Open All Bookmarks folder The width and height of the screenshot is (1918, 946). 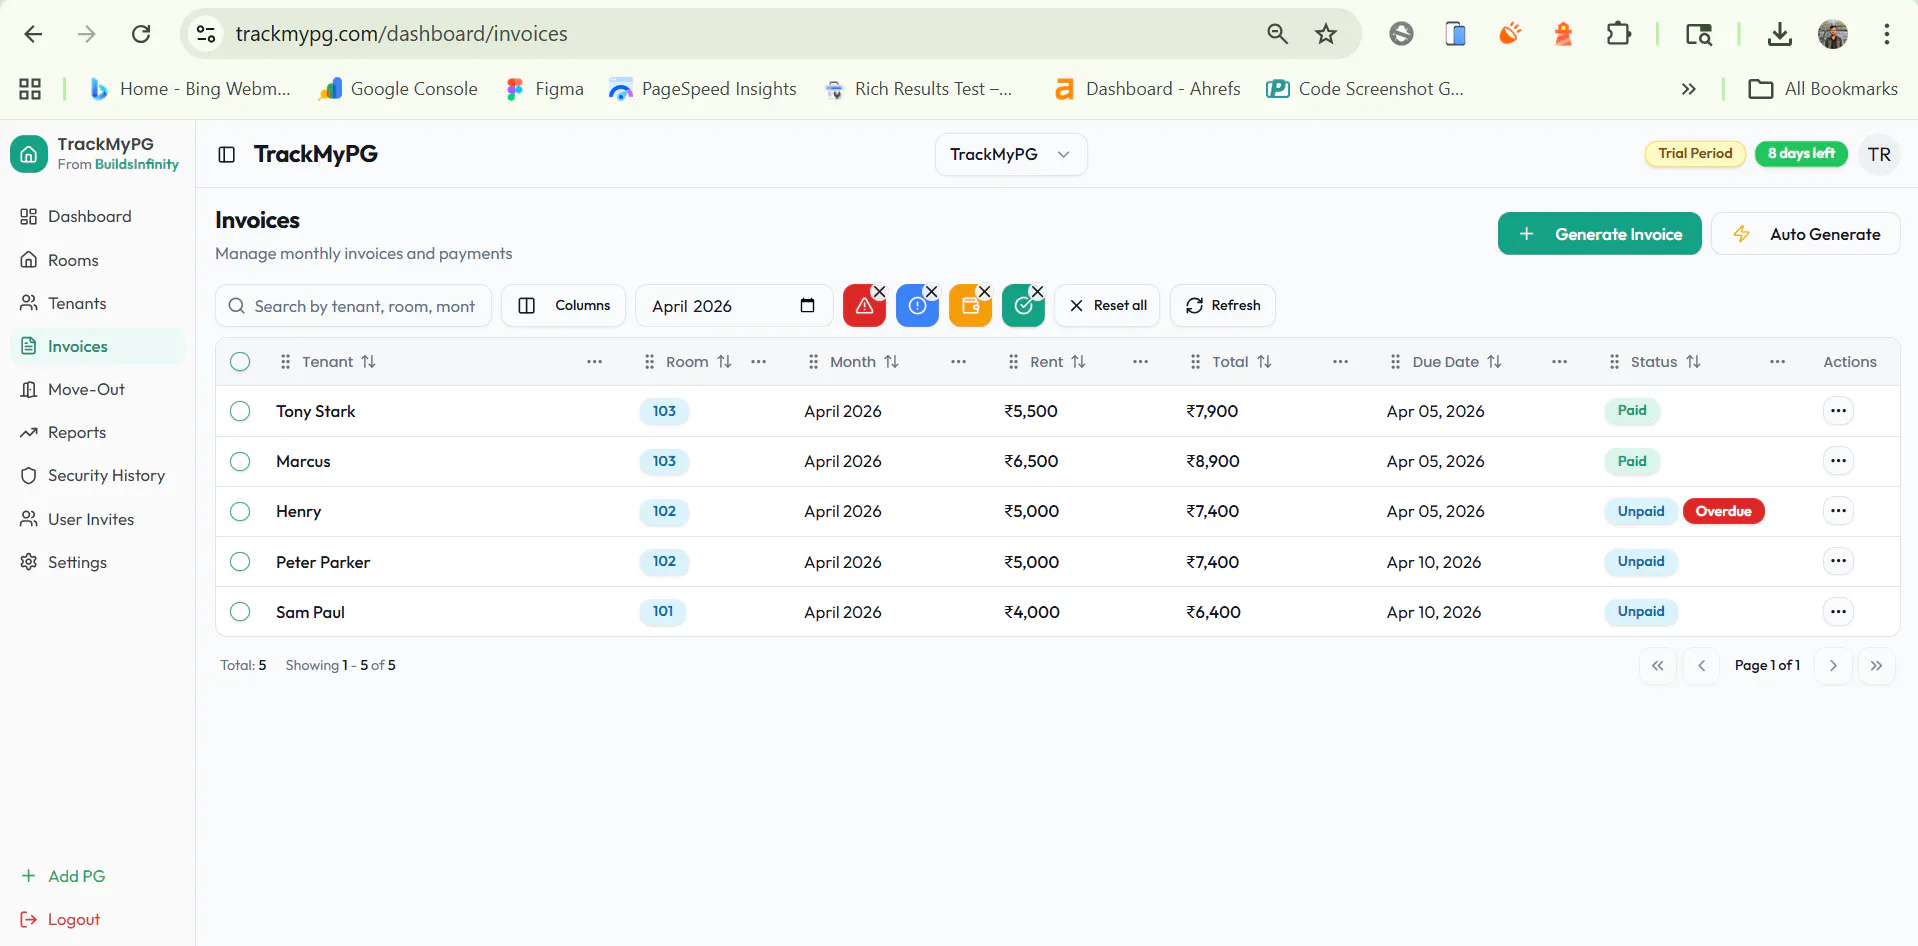[x=1822, y=89]
